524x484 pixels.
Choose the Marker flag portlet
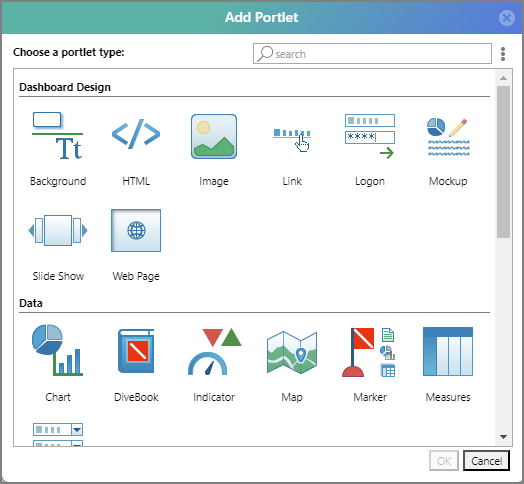369,352
